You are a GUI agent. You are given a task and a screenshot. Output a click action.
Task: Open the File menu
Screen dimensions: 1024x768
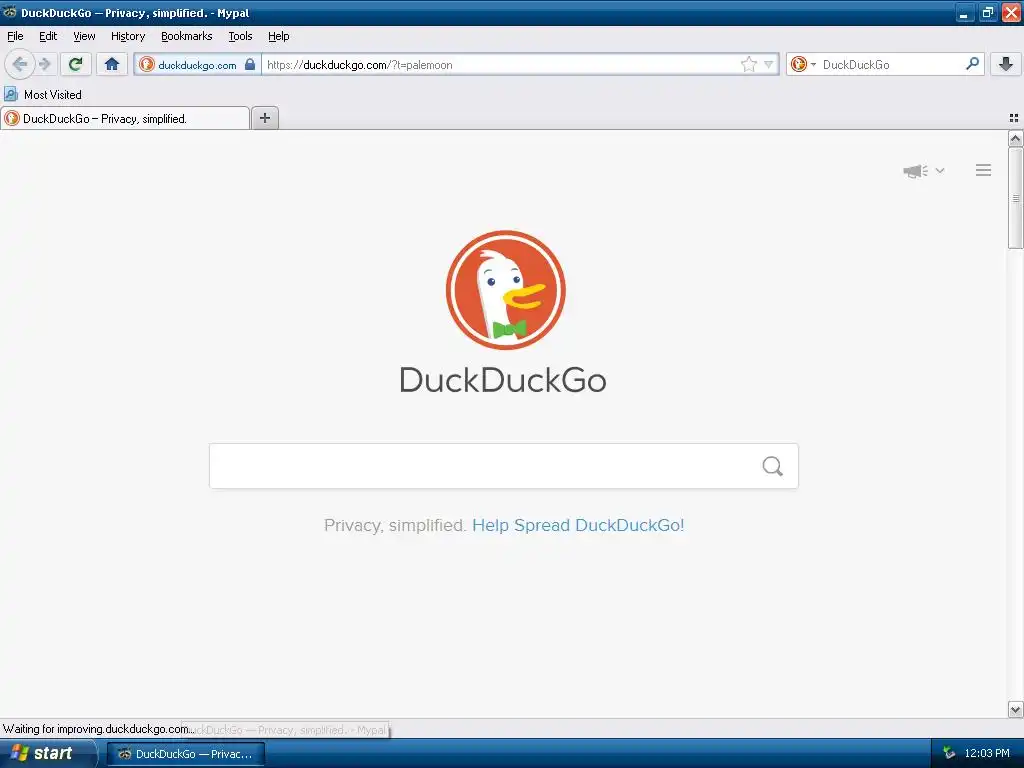pos(15,36)
